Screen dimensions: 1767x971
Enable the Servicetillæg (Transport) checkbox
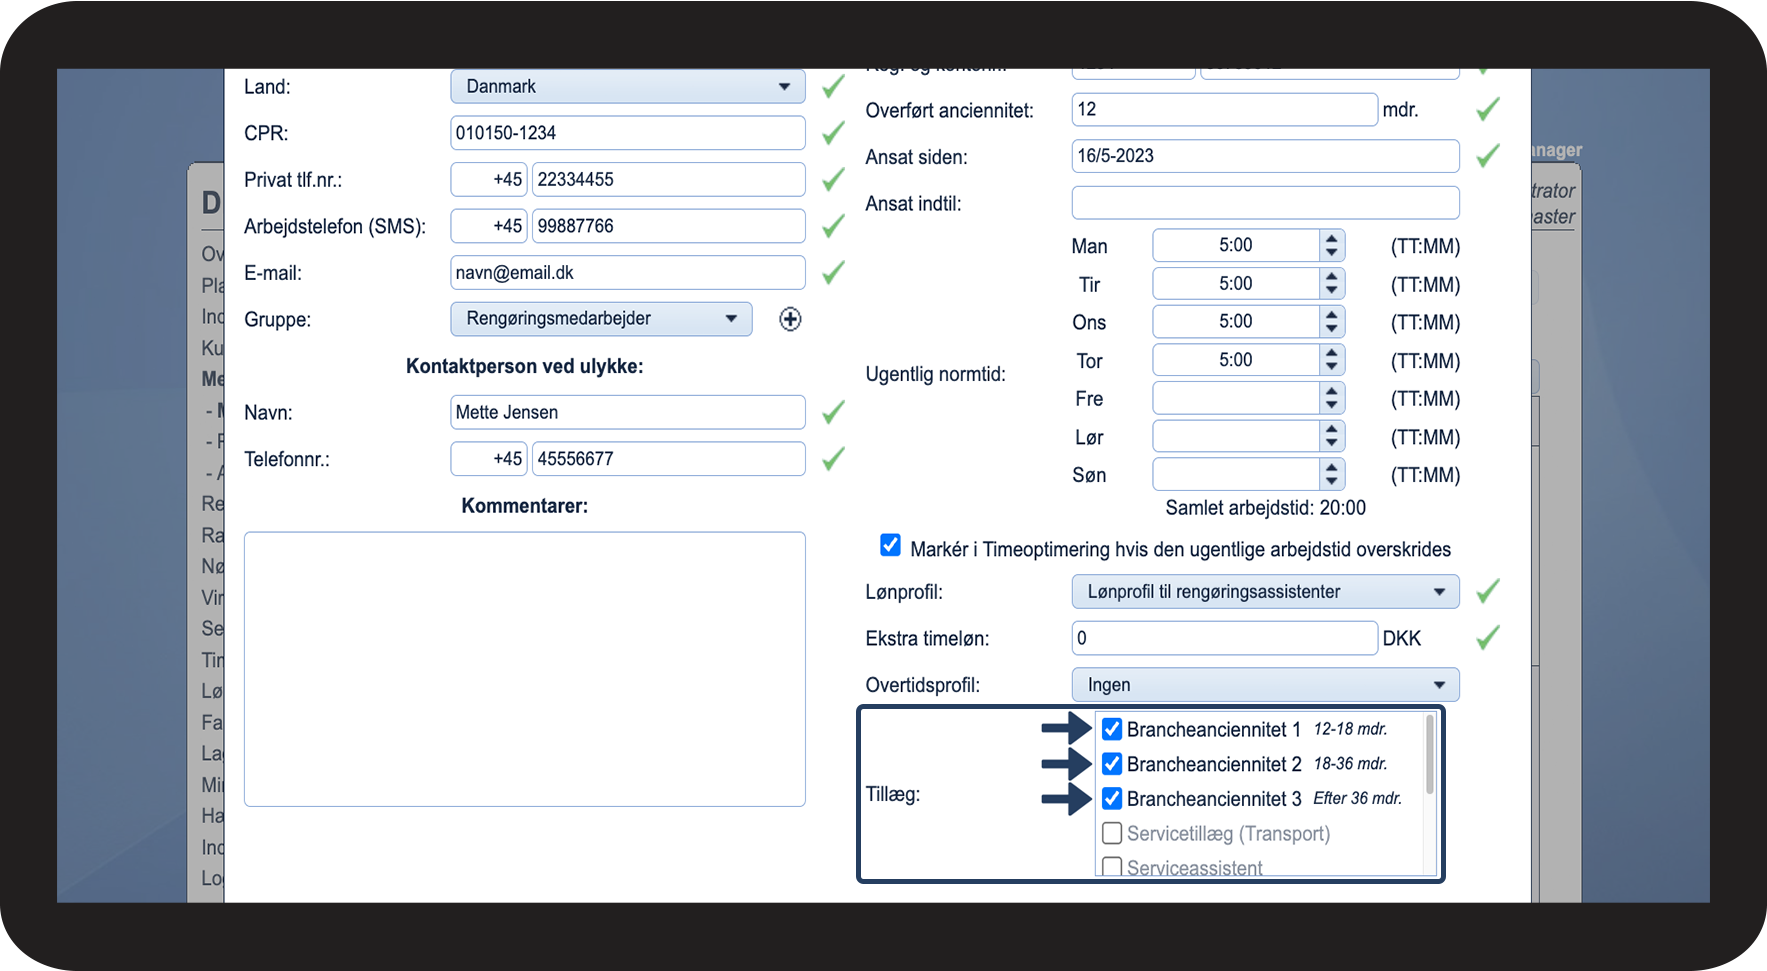click(1111, 833)
